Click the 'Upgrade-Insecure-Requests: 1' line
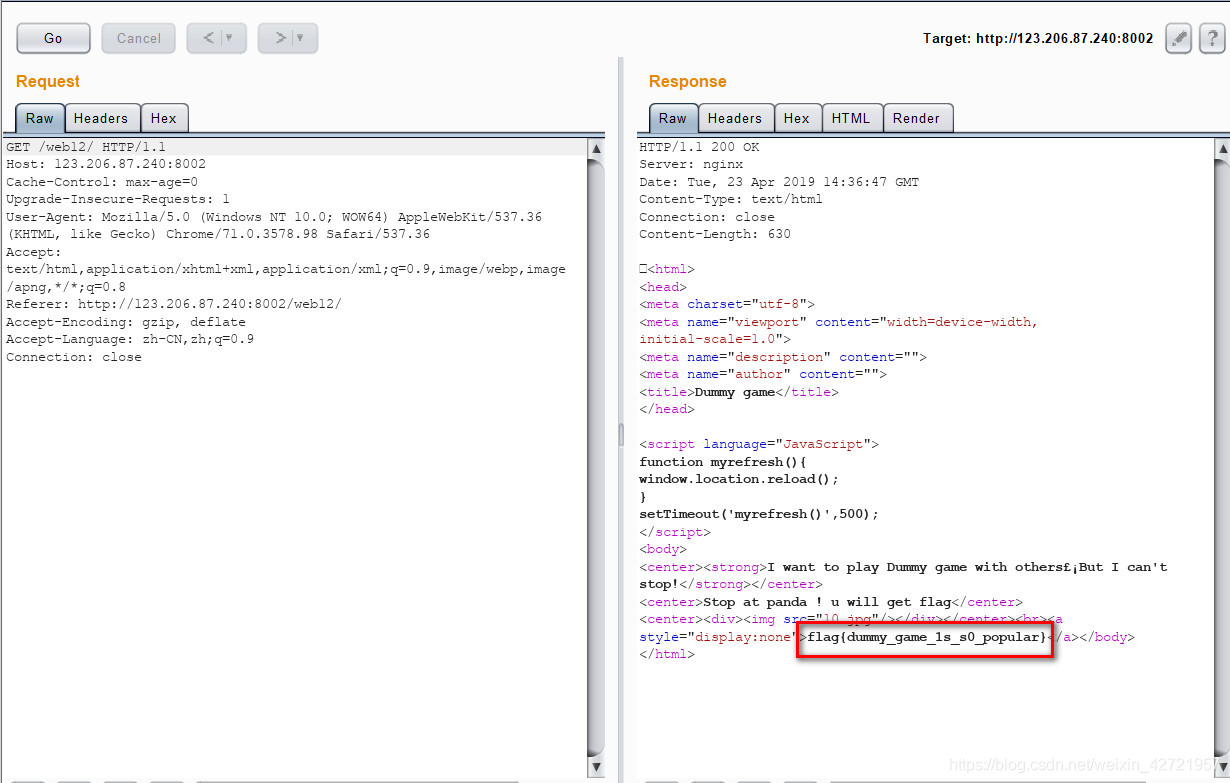This screenshot has width=1230, height=783. (x=118, y=199)
